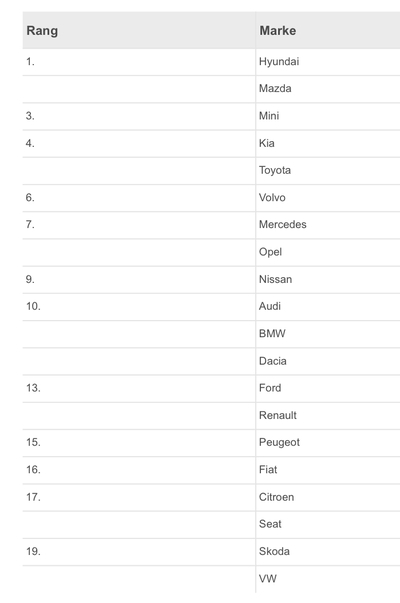Click on Mini in the Marke column
Screen dimensions: 400x603
269,116
